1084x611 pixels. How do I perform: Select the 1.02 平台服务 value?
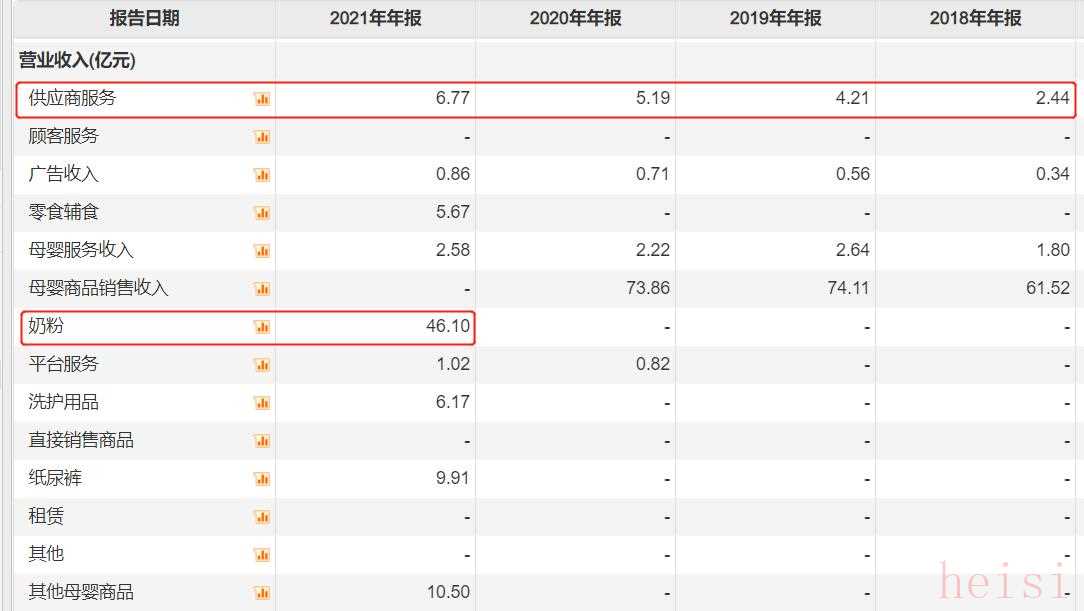[x=453, y=364]
